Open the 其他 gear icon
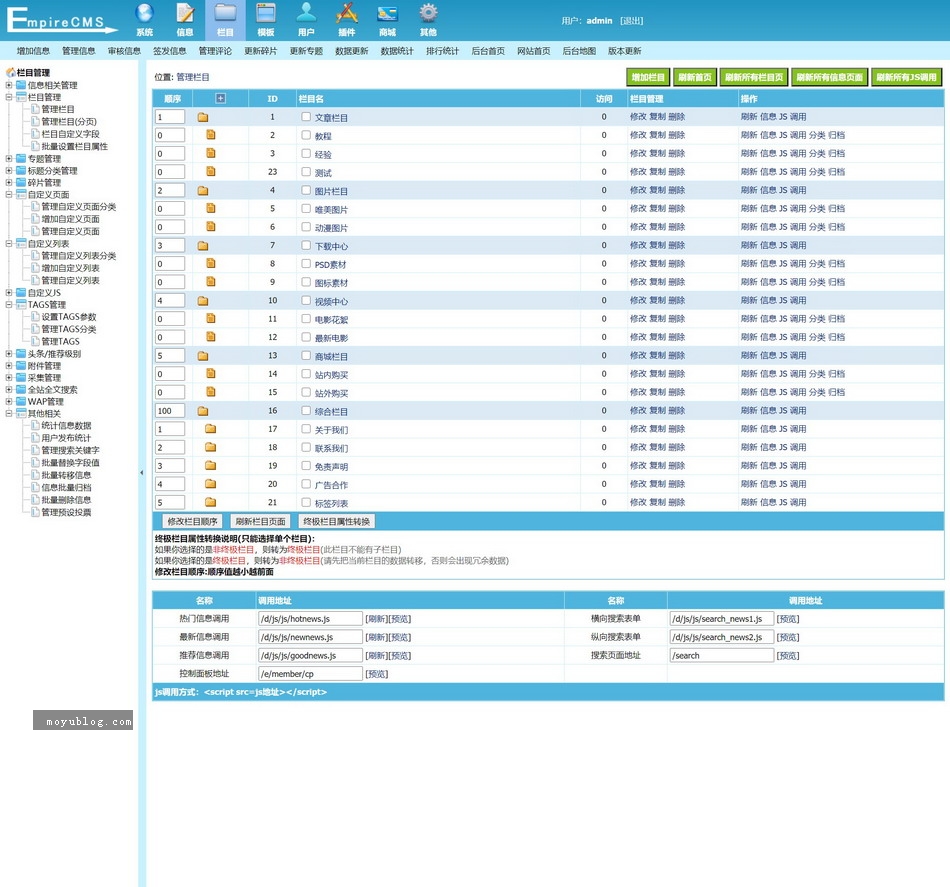950x887 pixels. [x=428, y=20]
